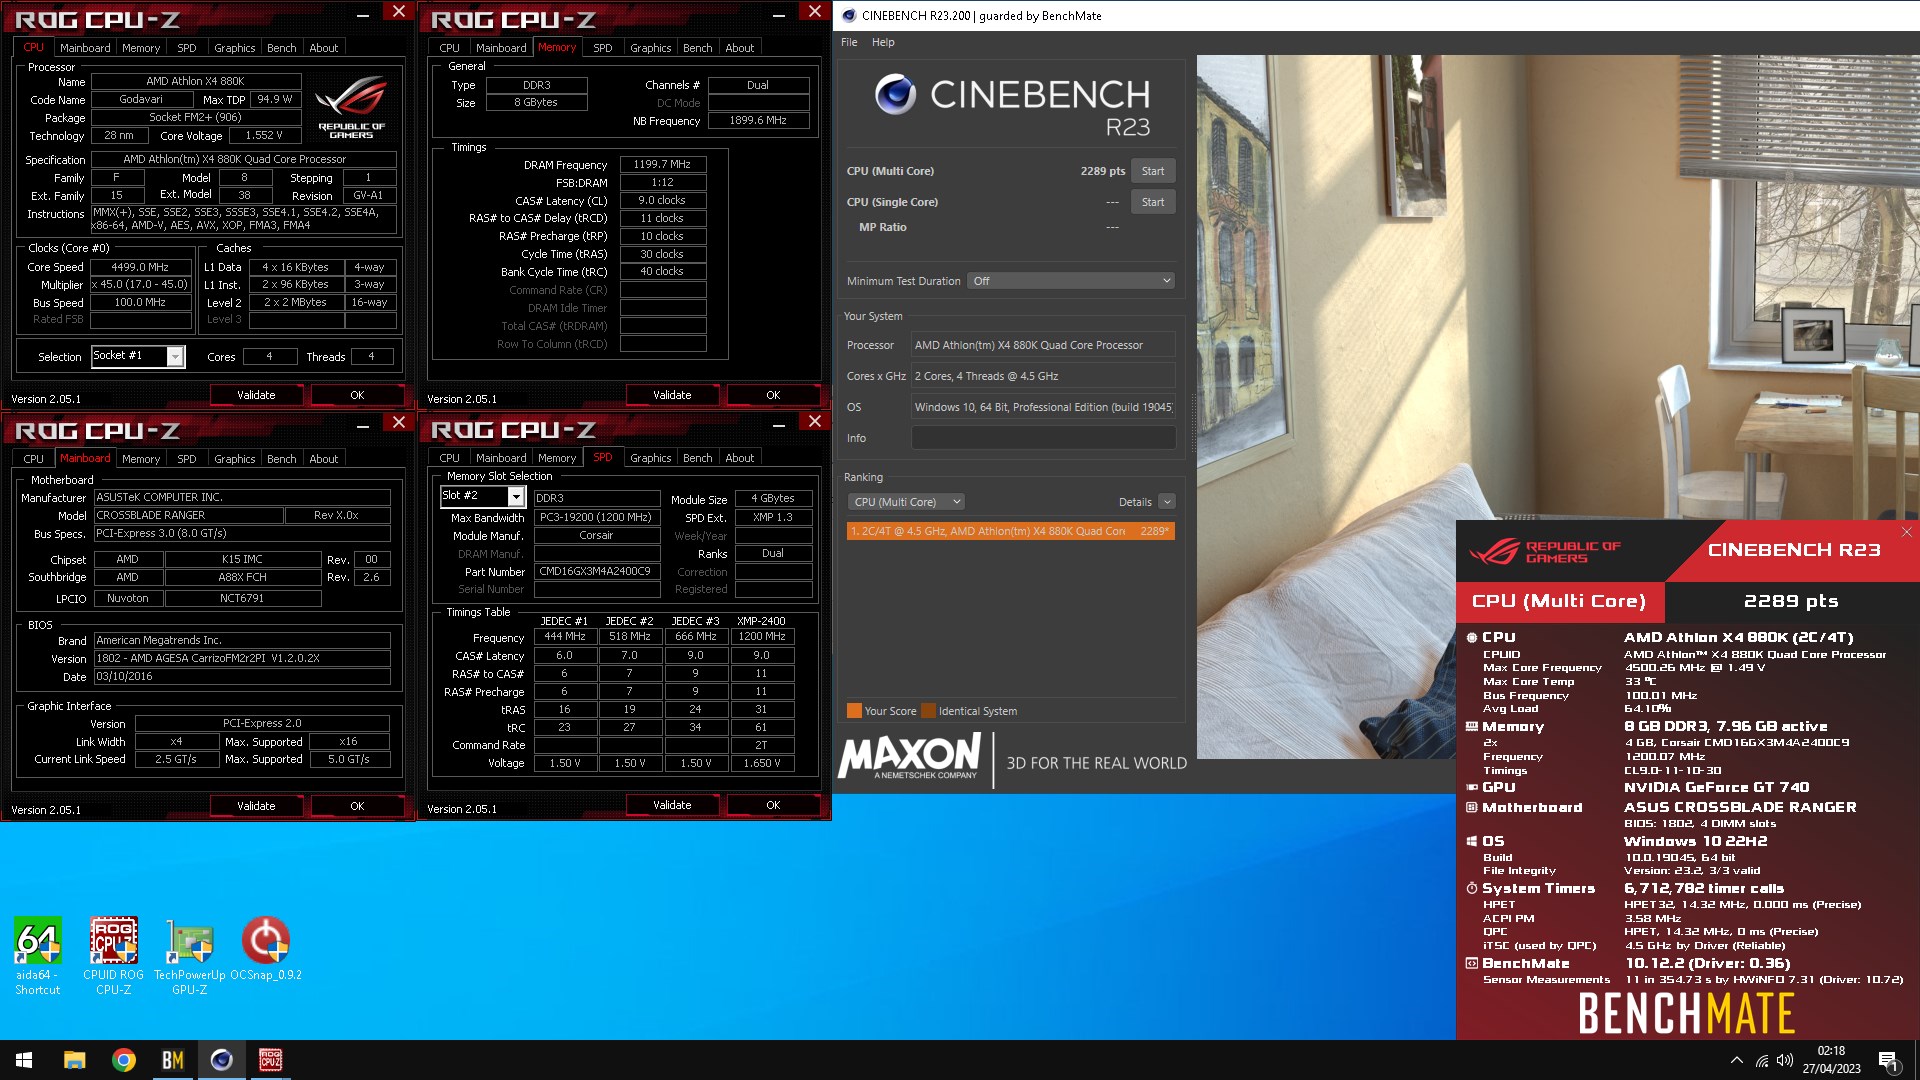1920x1080 pixels.
Task: Open notification center icon
Action: [1888, 1060]
